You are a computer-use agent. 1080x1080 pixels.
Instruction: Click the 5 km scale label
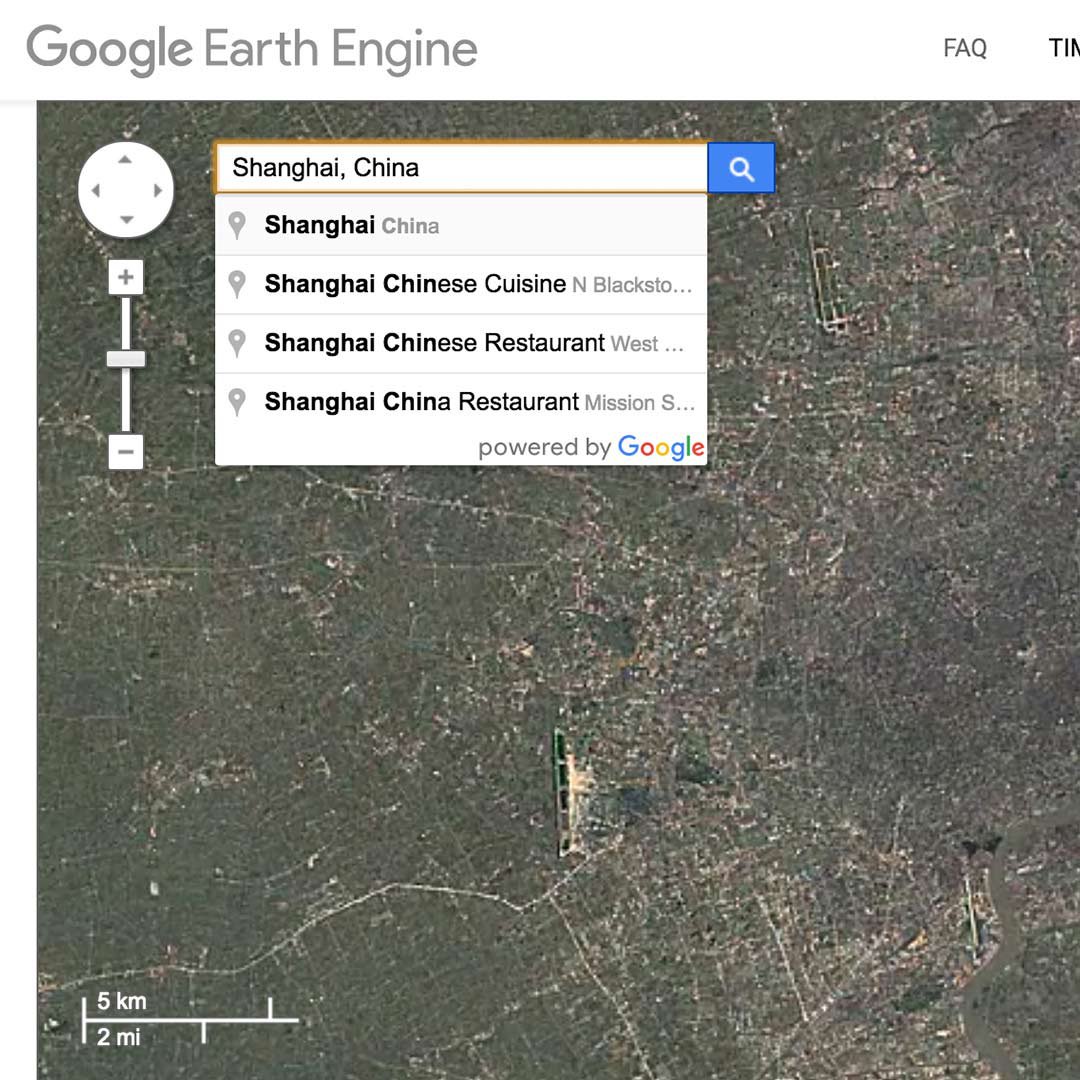pyautogui.click(x=122, y=1001)
